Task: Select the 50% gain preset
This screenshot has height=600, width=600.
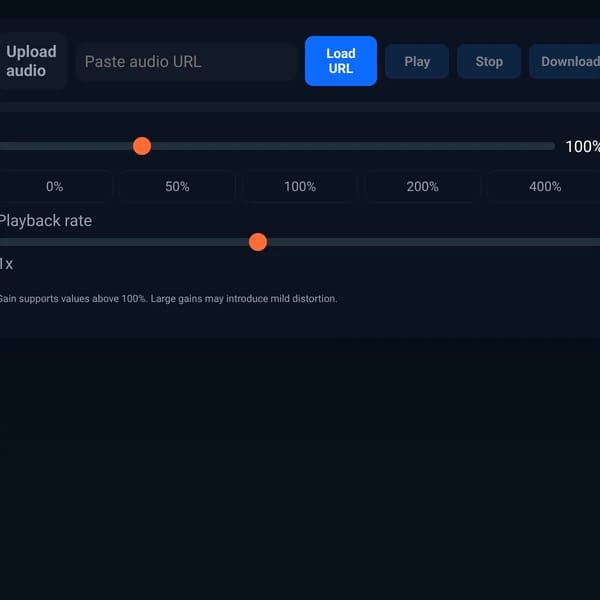Action: (177, 186)
